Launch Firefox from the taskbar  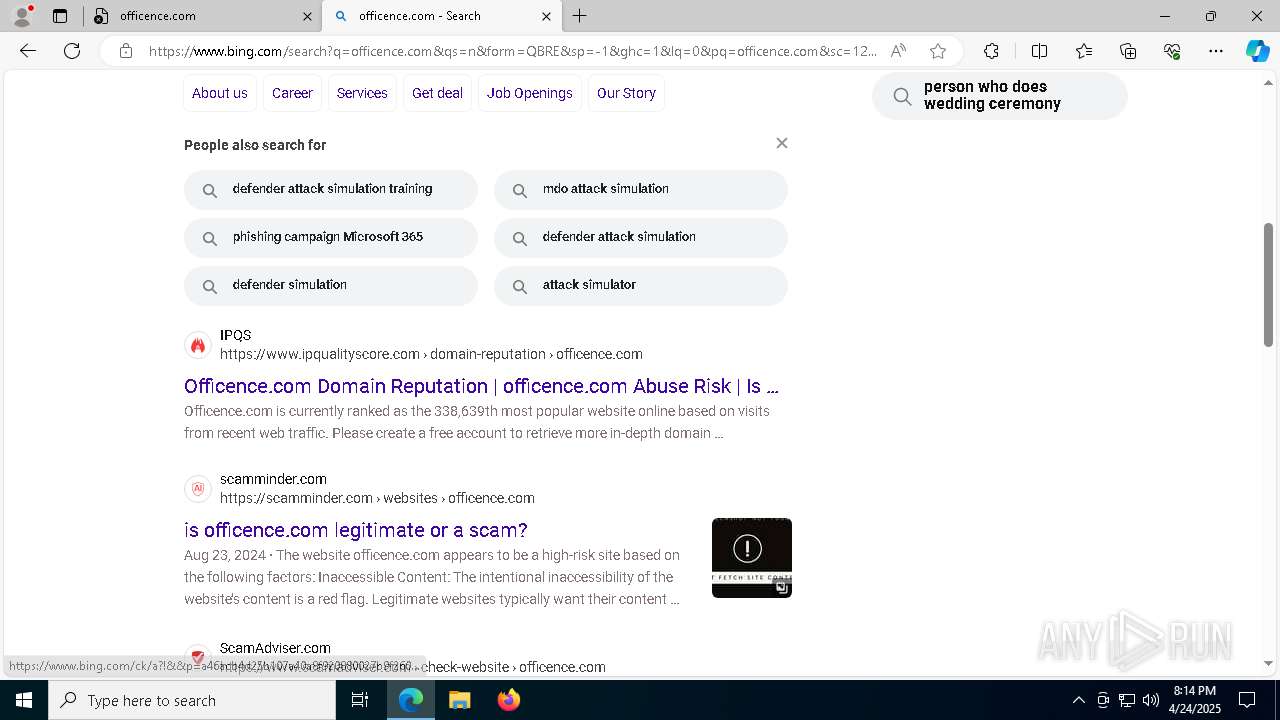pyautogui.click(x=509, y=700)
